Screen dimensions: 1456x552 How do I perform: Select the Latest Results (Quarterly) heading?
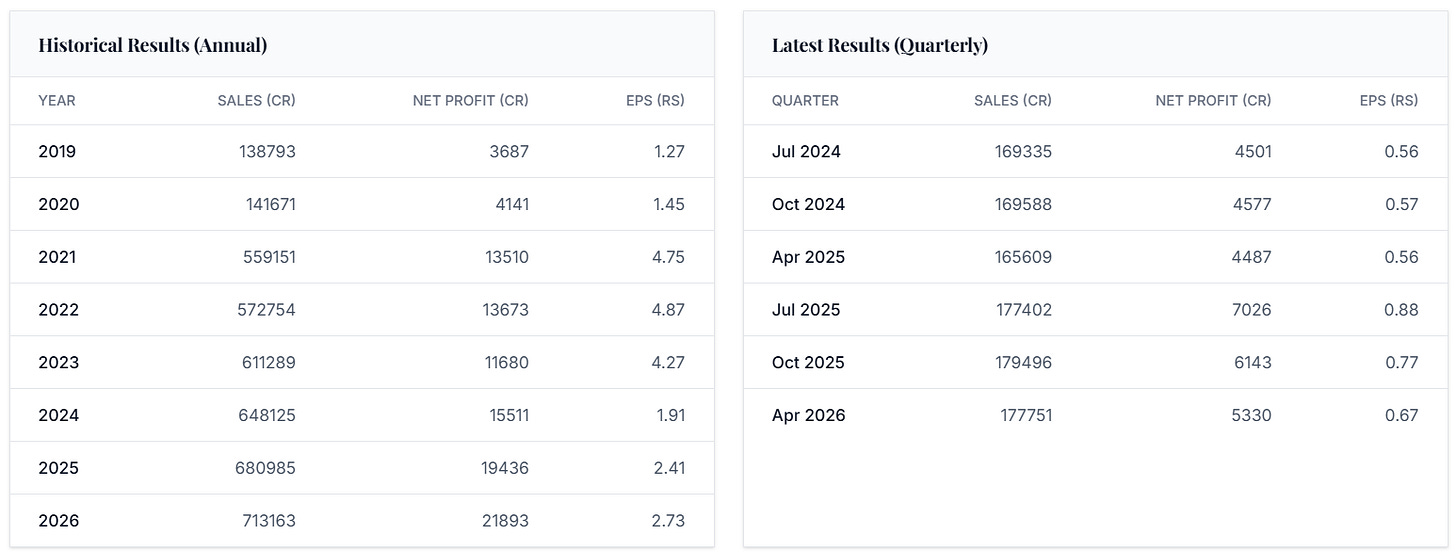(880, 45)
